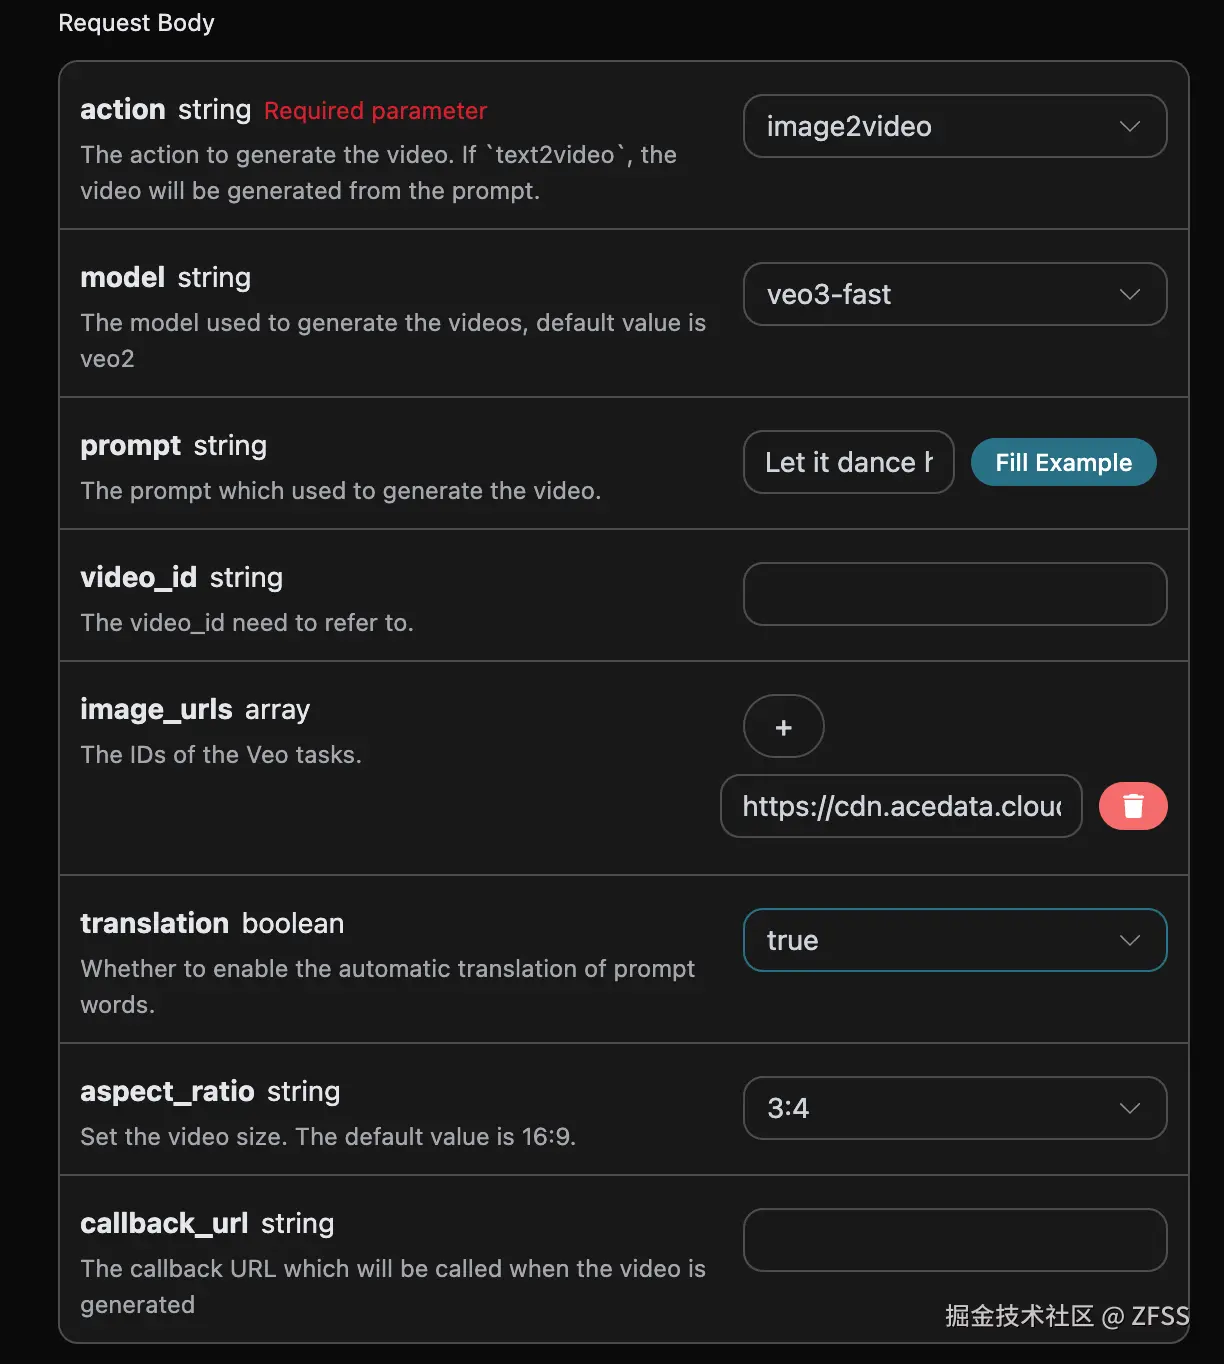Click the red Required parameter label
This screenshot has width=1224, height=1364.
[375, 111]
